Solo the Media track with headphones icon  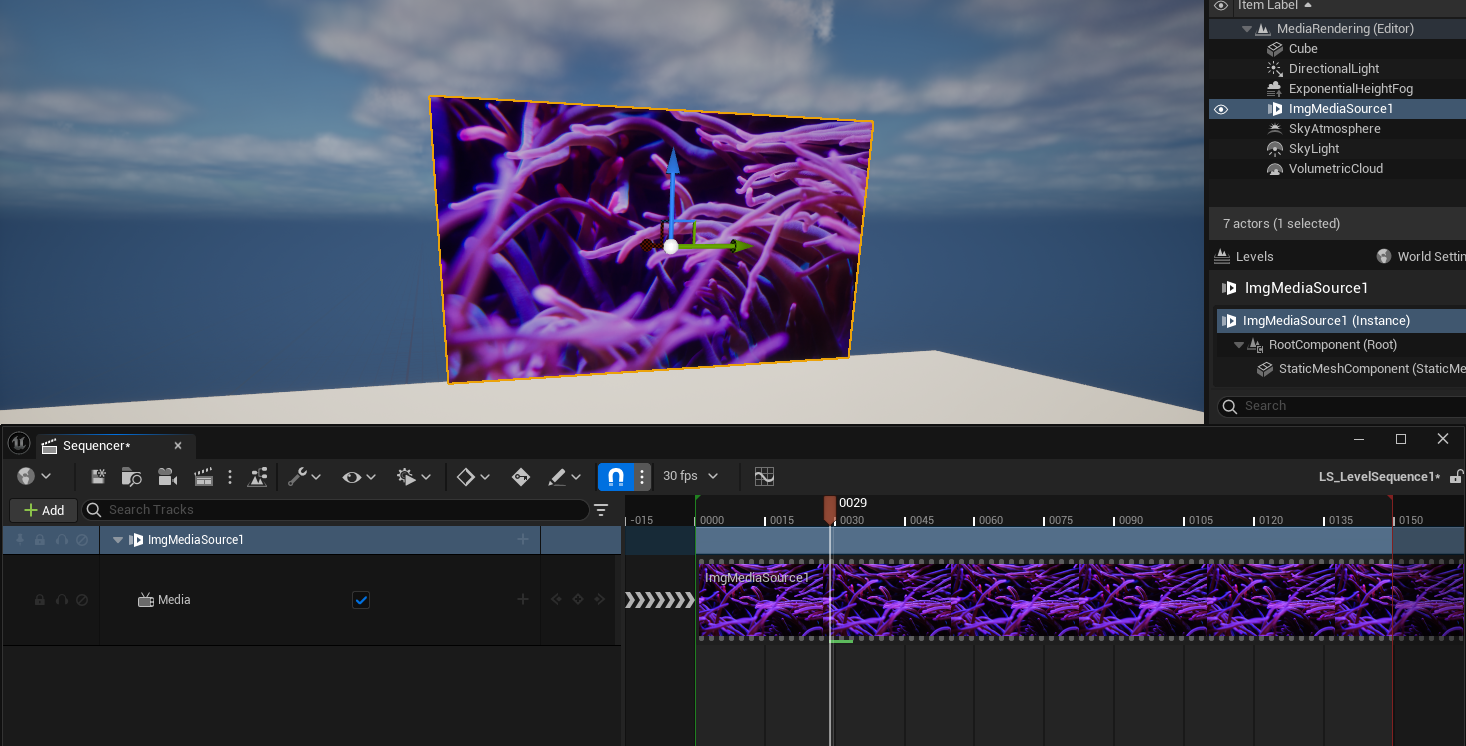point(62,600)
